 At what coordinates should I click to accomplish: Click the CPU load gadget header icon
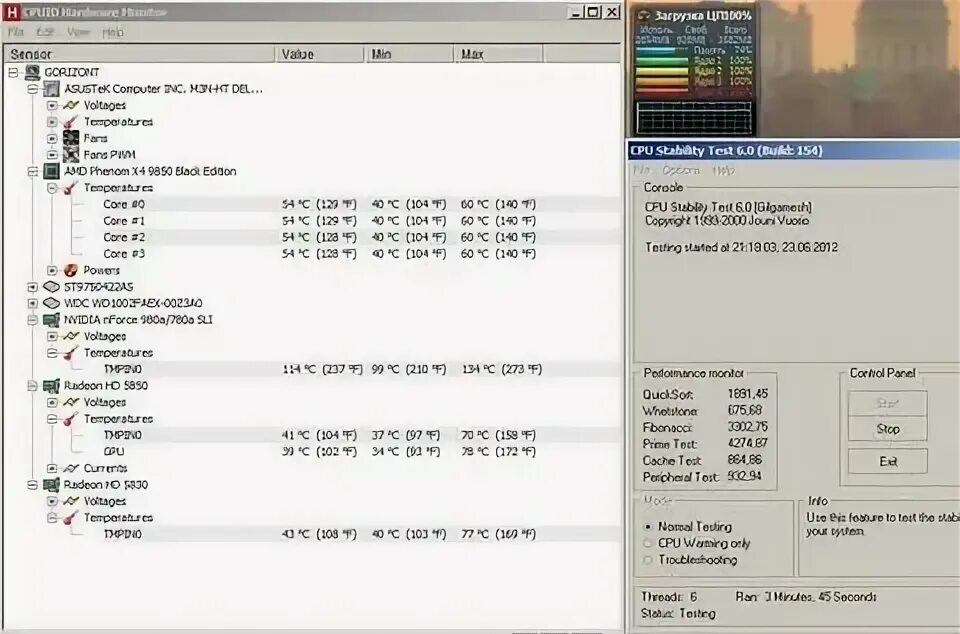[x=643, y=15]
